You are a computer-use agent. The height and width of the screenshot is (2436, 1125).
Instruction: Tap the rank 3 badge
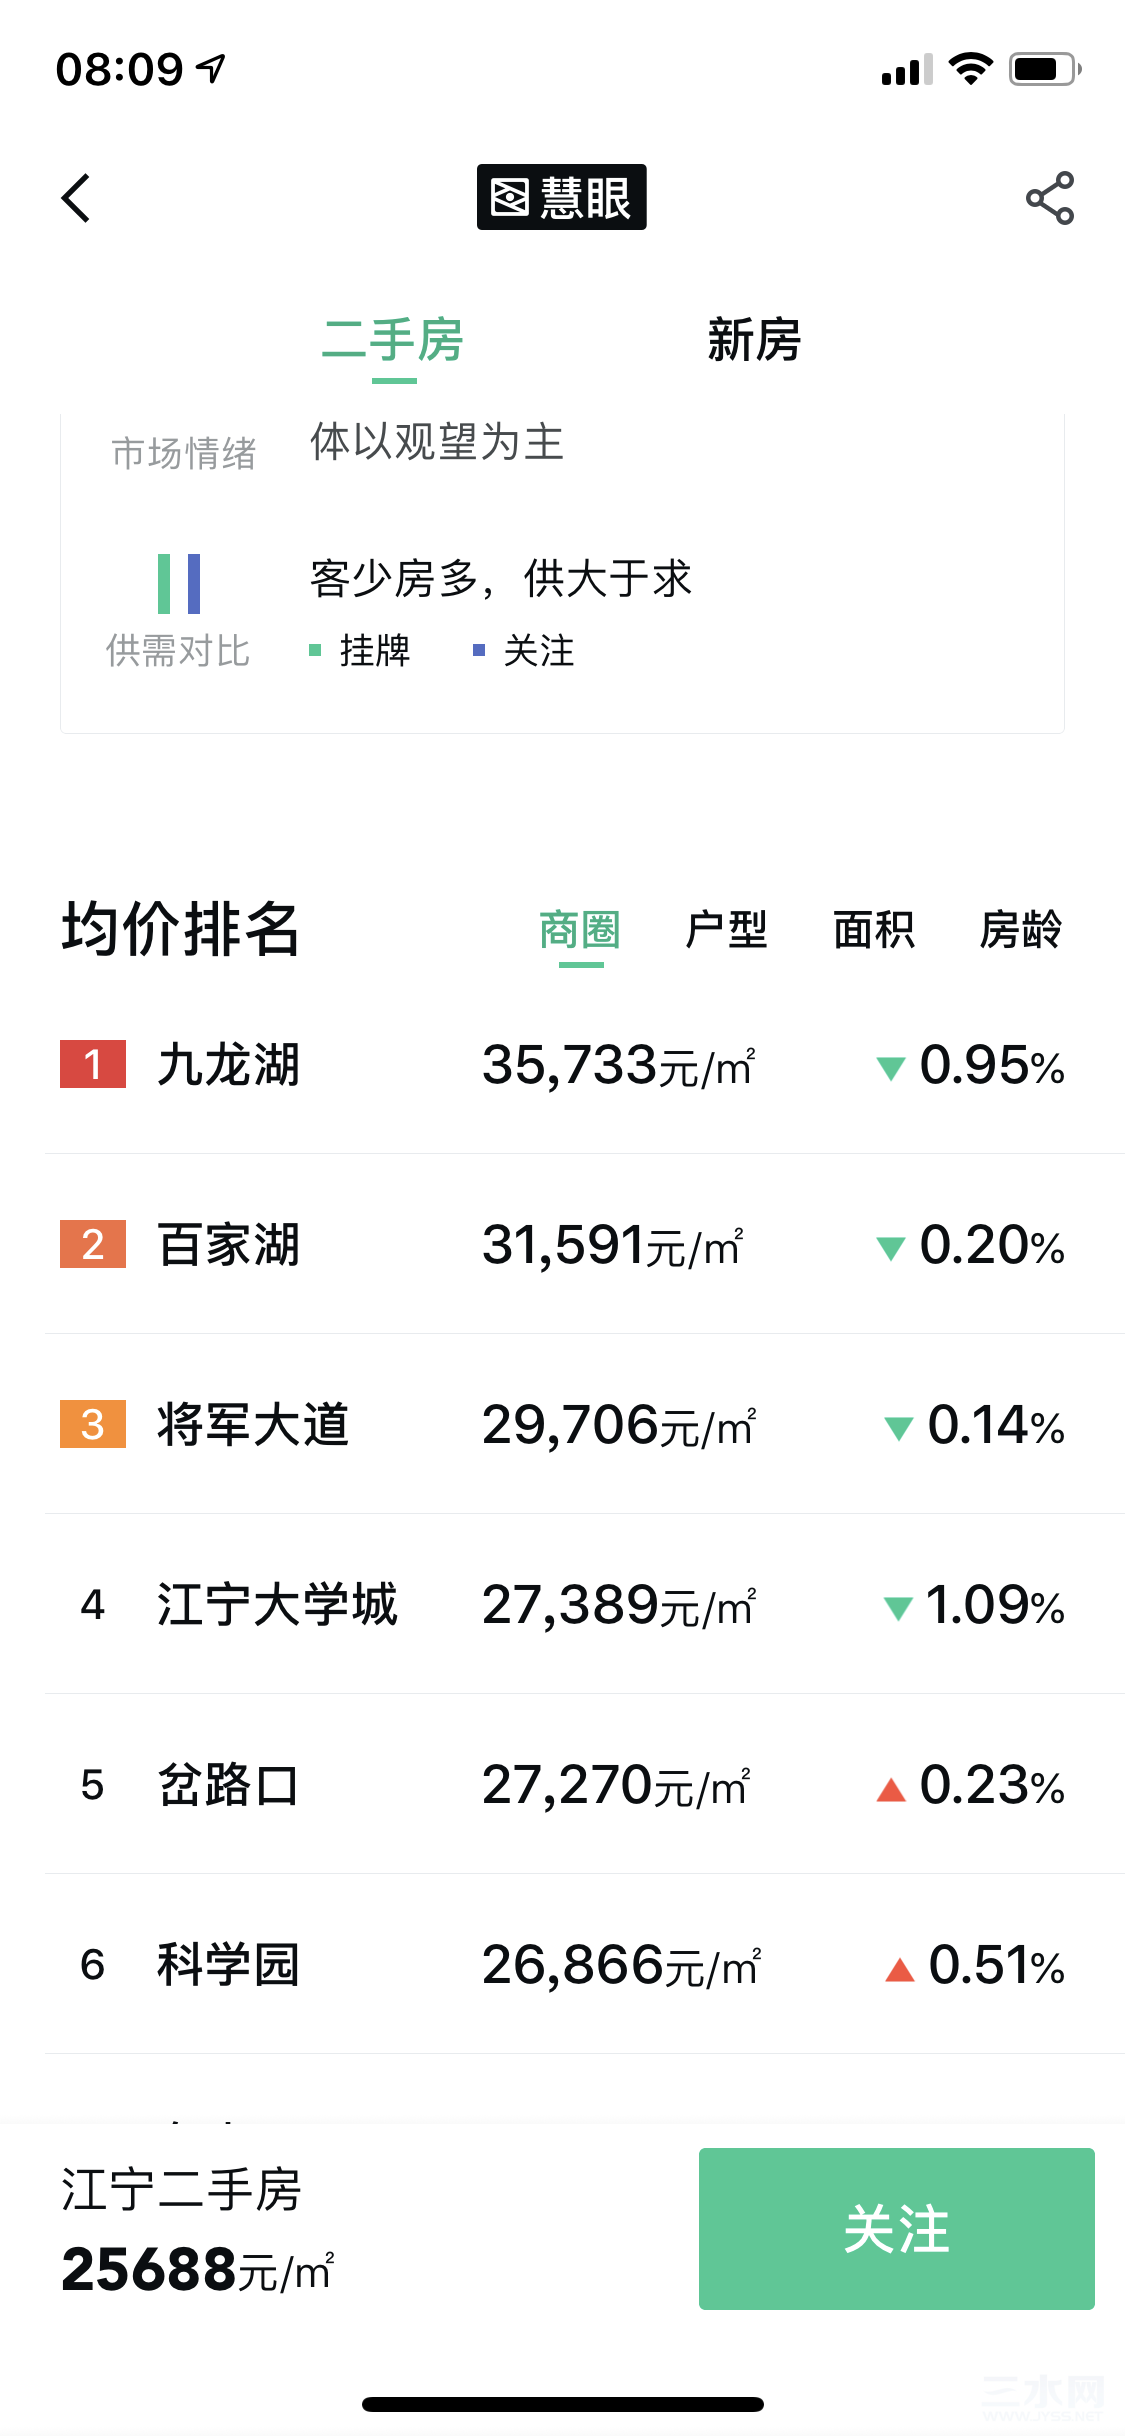(93, 1424)
